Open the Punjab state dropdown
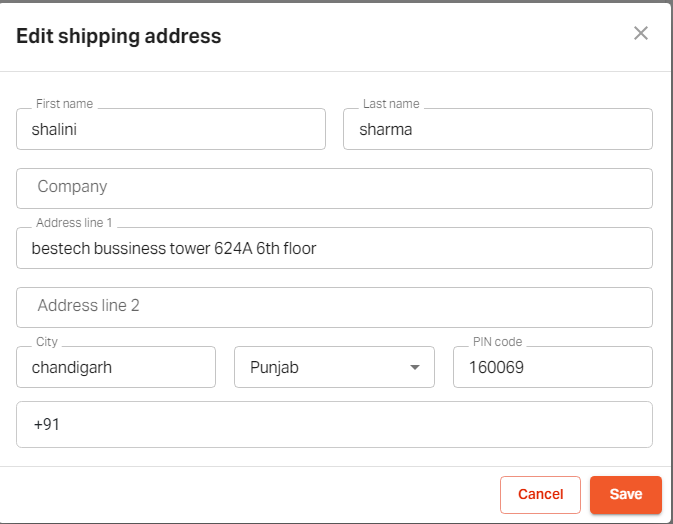The width and height of the screenshot is (673, 524). click(x=320, y=367)
